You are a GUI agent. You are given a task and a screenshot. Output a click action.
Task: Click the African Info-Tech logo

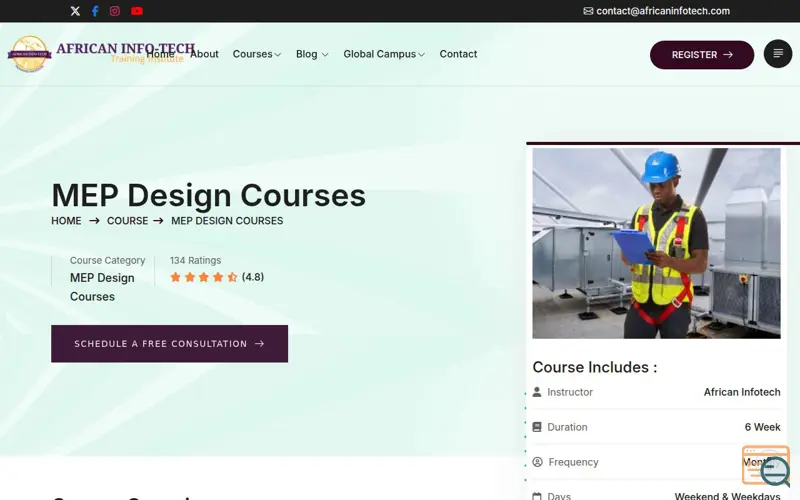coord(101,53)
